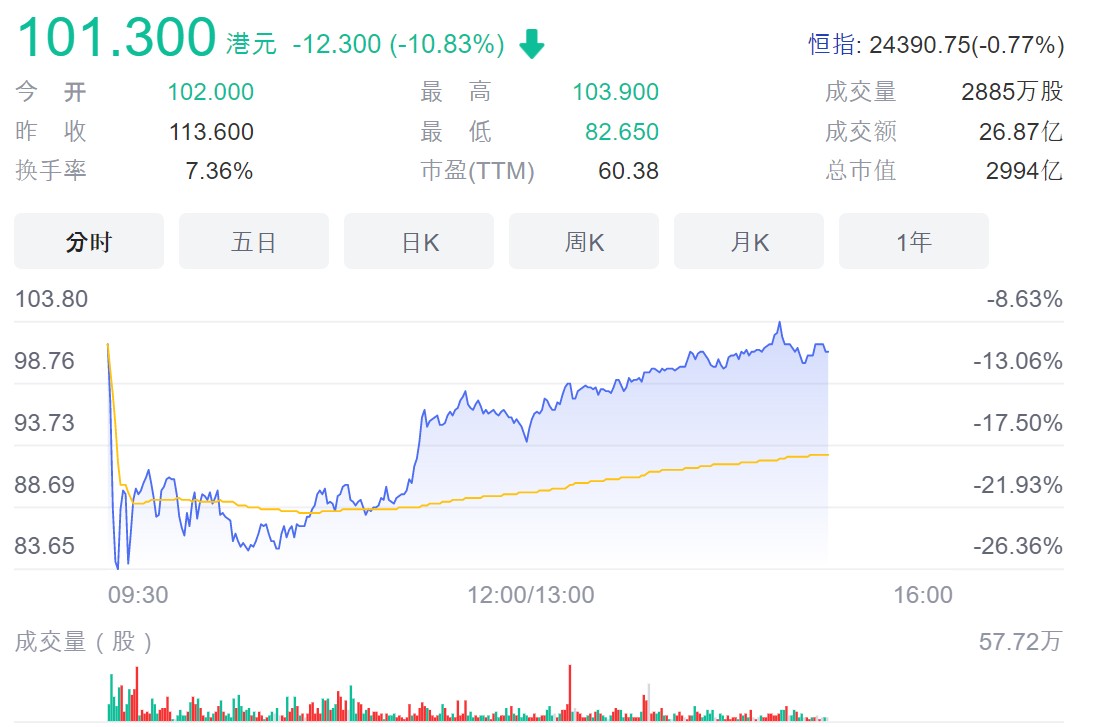Click the 最低 value 82.650
The image size is (1095, 727).
[x=622, y=132]
